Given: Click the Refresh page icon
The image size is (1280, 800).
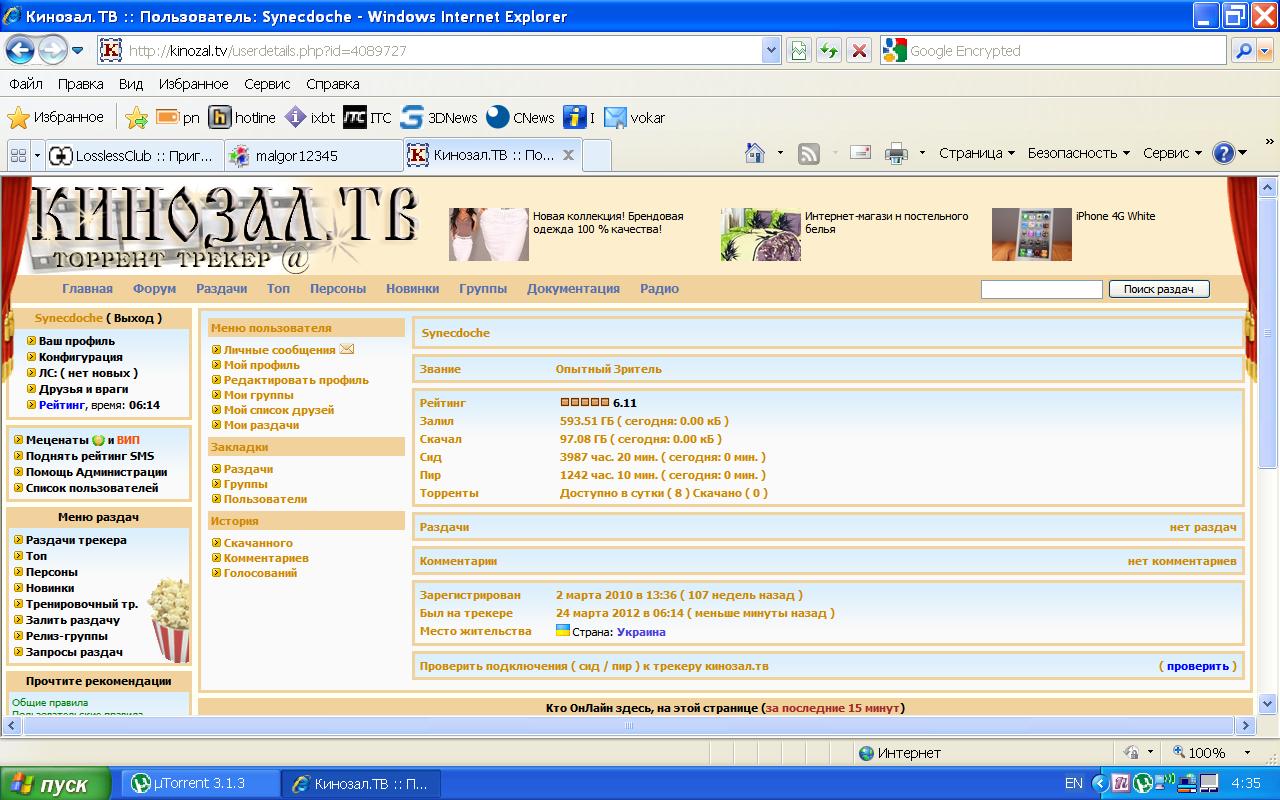Looking at the screenshot, I should pos(828,50).
